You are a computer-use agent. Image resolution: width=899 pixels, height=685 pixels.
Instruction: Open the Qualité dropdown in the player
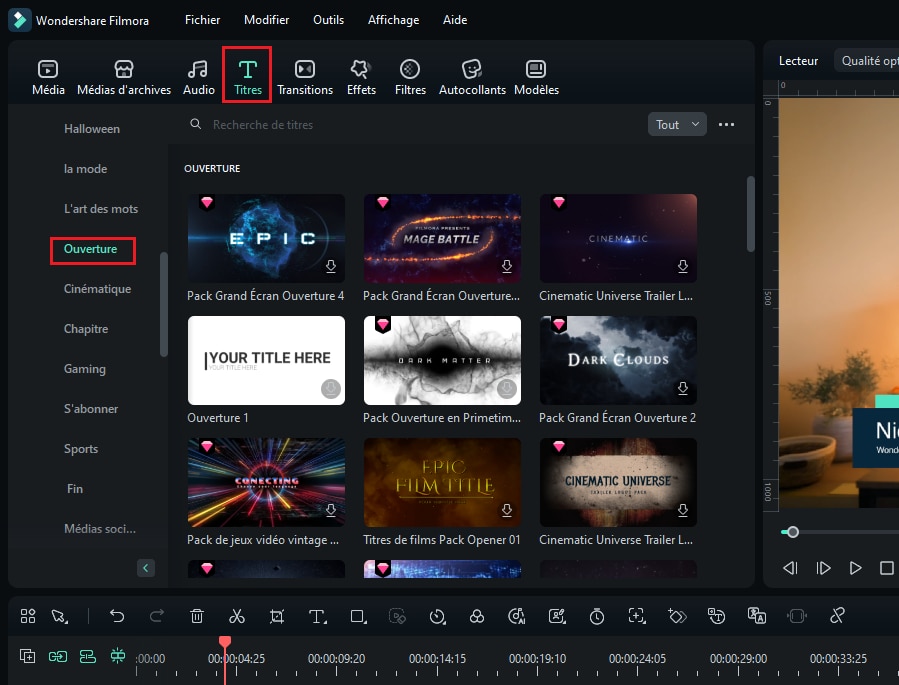(866, 61)
